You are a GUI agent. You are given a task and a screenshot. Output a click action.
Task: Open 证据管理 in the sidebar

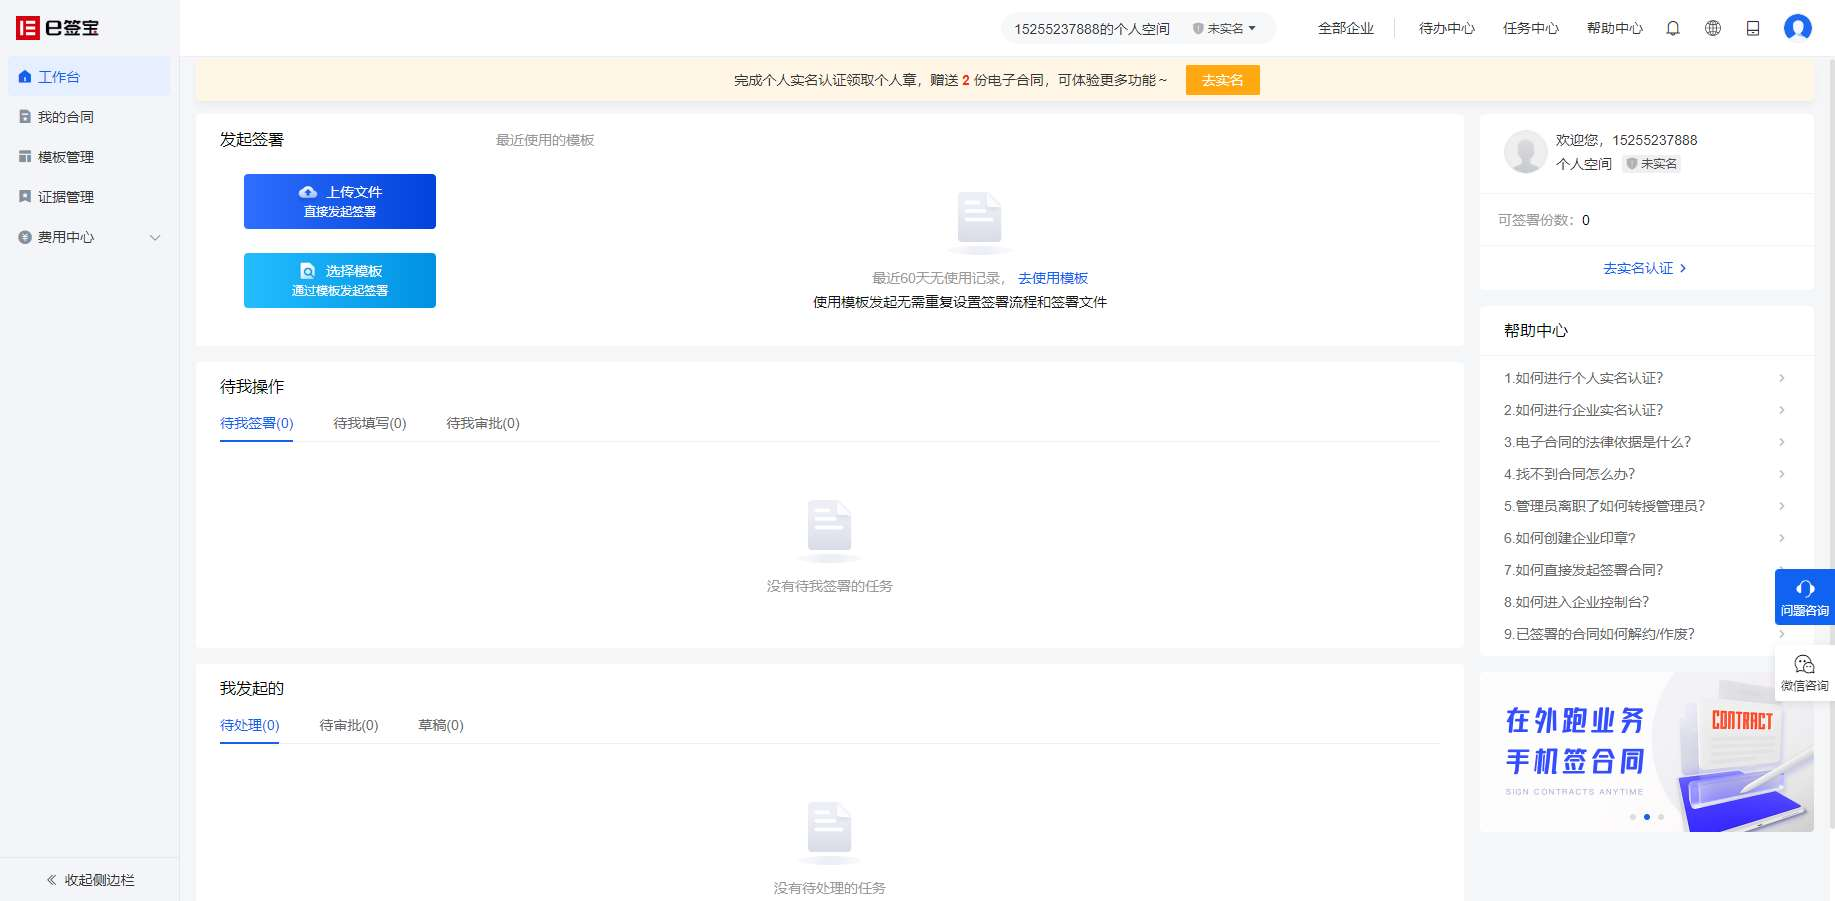coord(89,197)
